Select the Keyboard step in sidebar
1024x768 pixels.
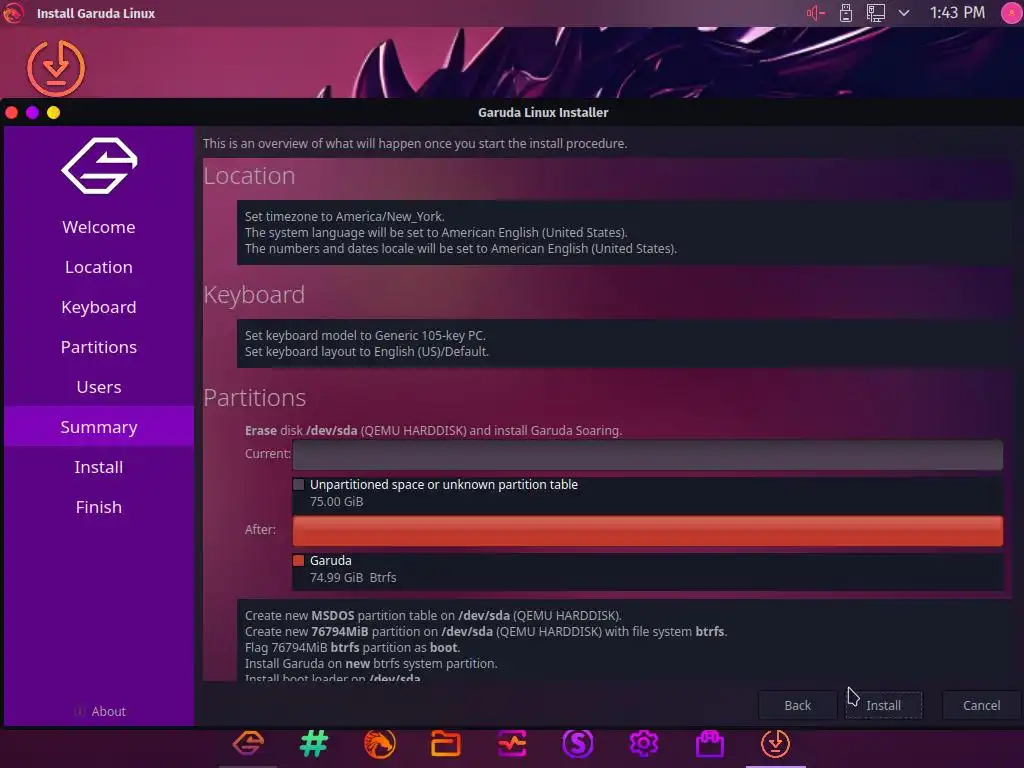coord(99,307)
